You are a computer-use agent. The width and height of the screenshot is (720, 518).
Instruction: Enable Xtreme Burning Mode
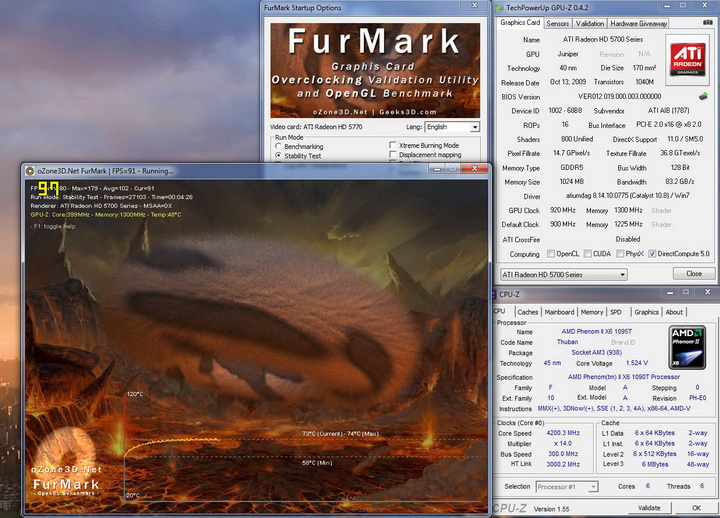(x=393, y=145)
